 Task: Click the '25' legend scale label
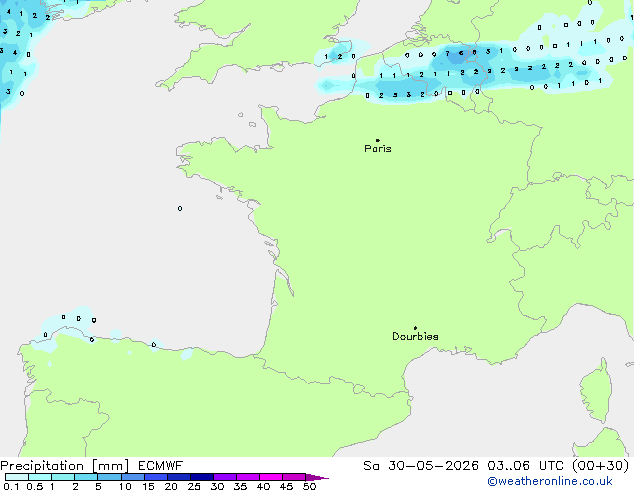[x=194, y=486]
